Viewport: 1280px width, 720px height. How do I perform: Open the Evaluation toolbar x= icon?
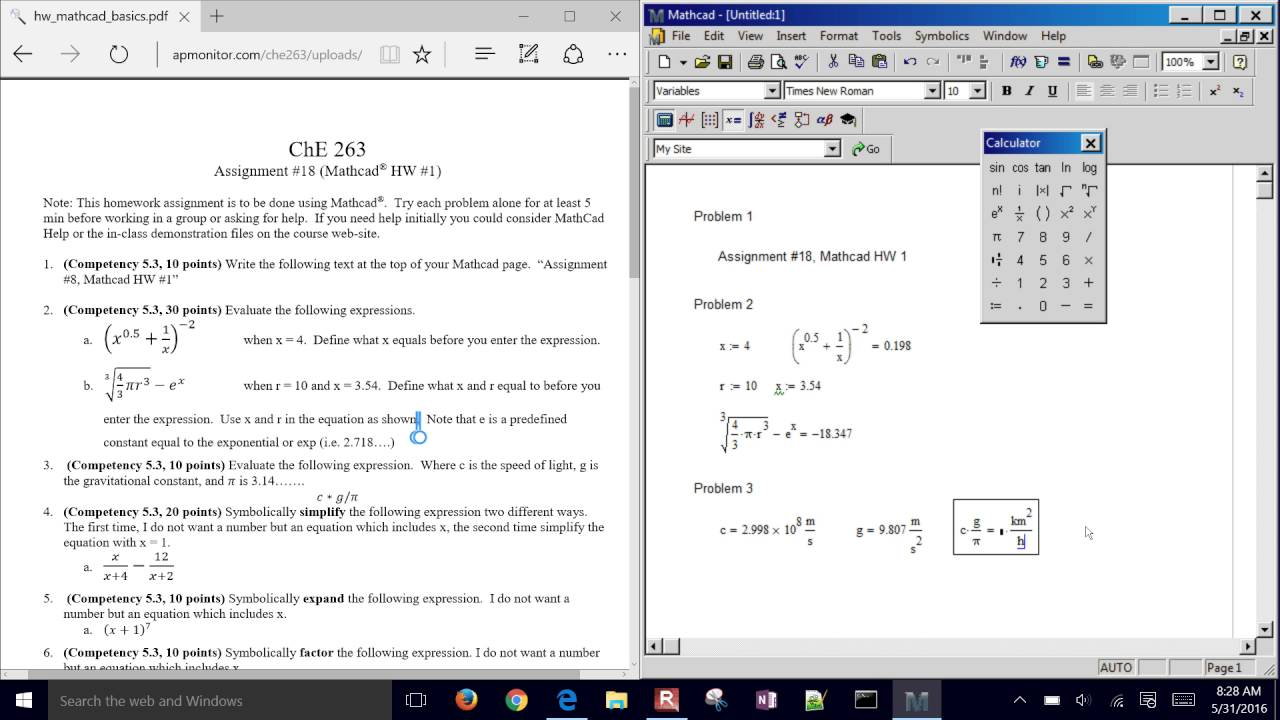click(733, 120)
